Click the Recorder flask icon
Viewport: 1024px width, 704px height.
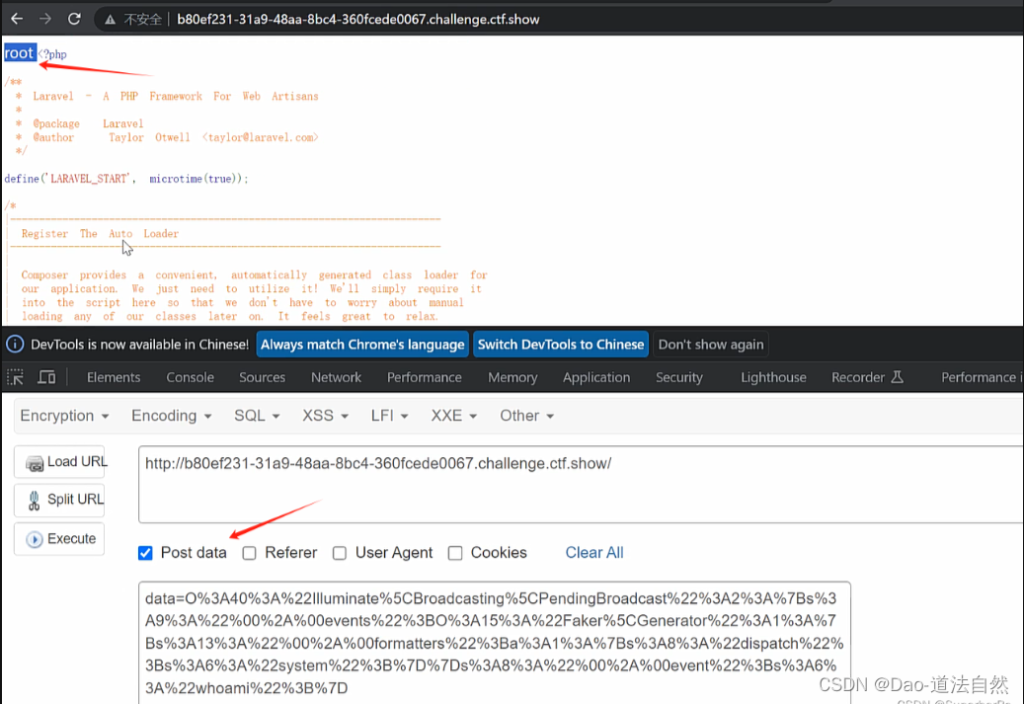pyautogui.click(x=897, y=377)
